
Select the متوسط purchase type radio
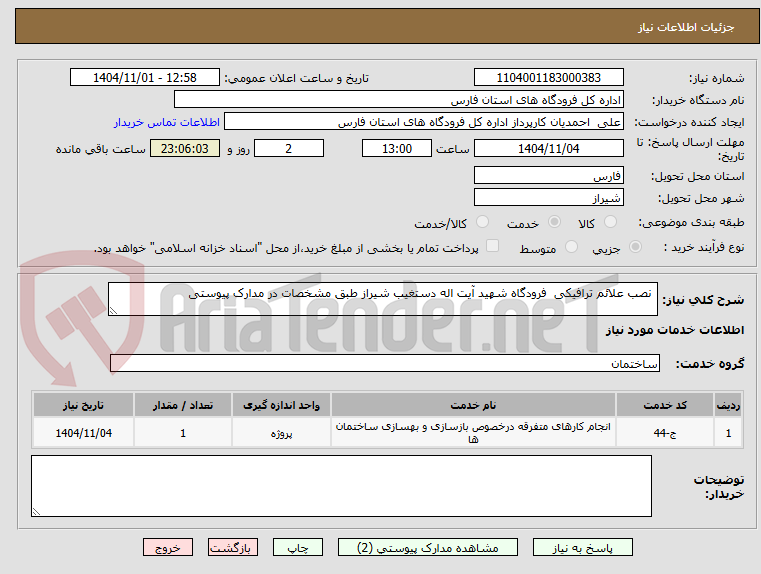pos(572,247)
